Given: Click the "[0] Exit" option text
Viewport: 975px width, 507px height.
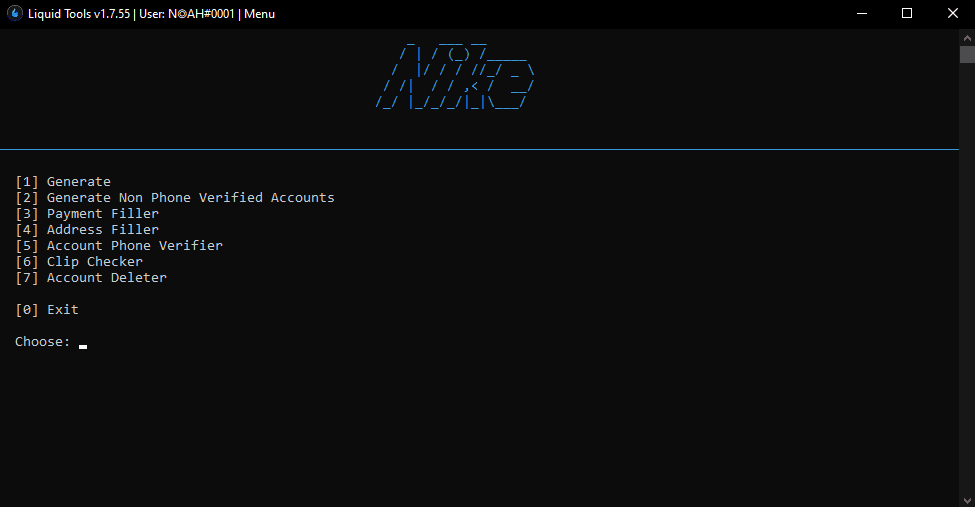Looking at the screenshot, I should pos(47,310).
